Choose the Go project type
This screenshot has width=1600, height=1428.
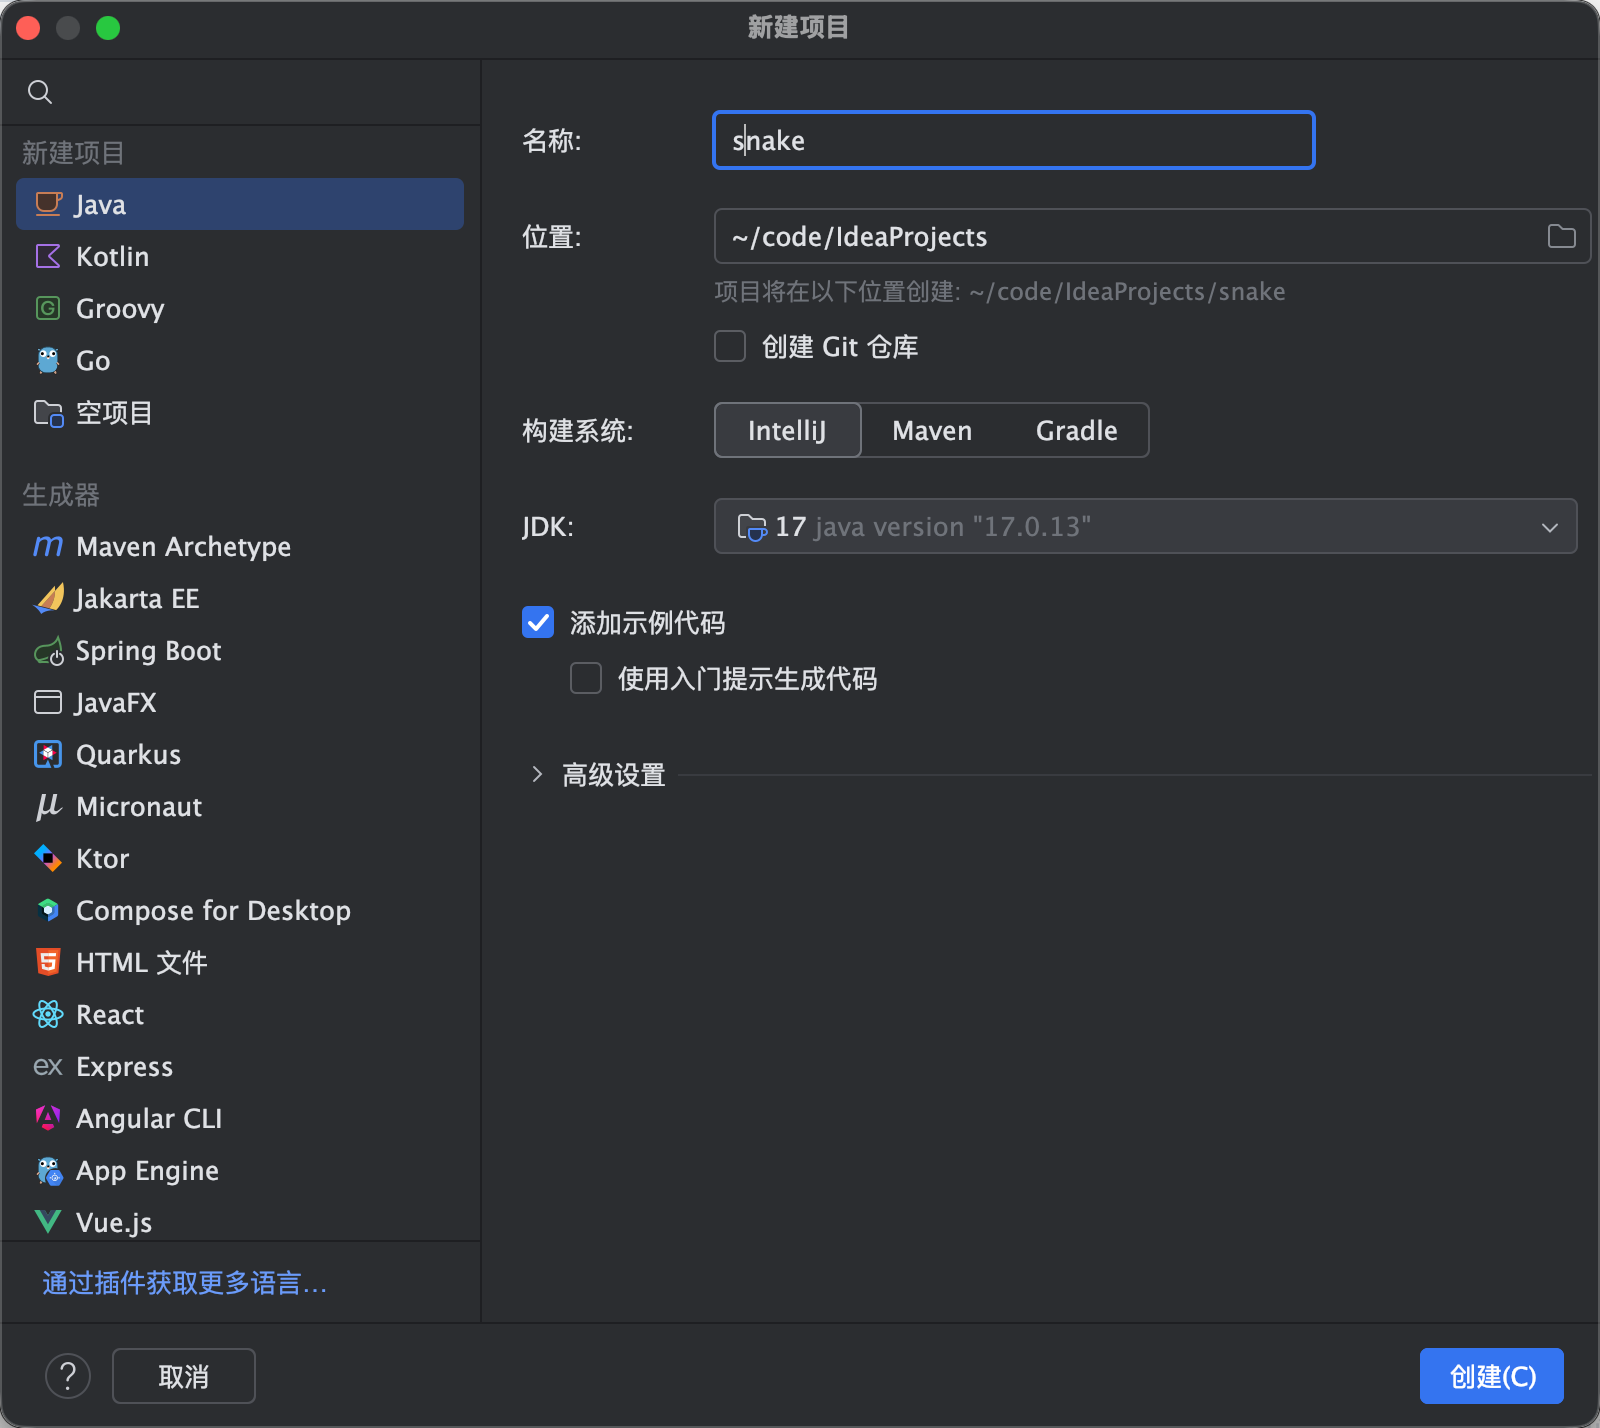tap(240, 360)
